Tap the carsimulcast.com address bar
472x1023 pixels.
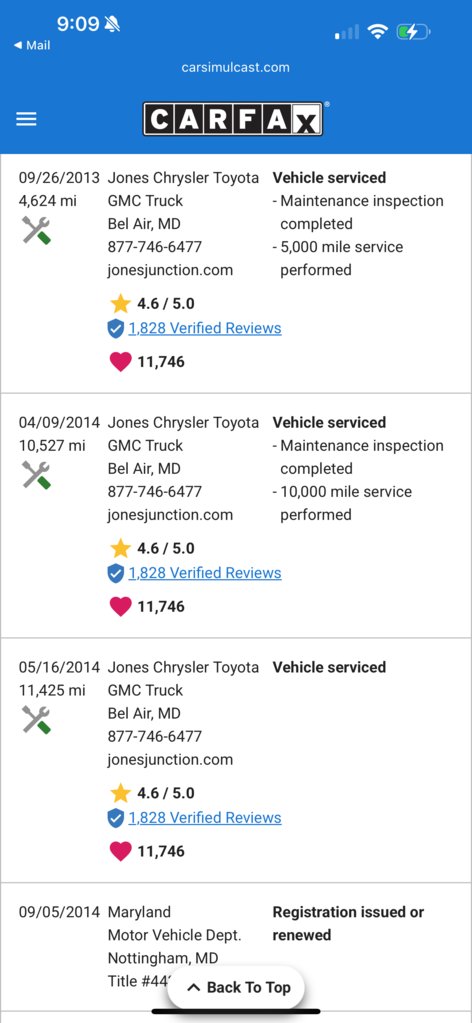pos(236,67)
